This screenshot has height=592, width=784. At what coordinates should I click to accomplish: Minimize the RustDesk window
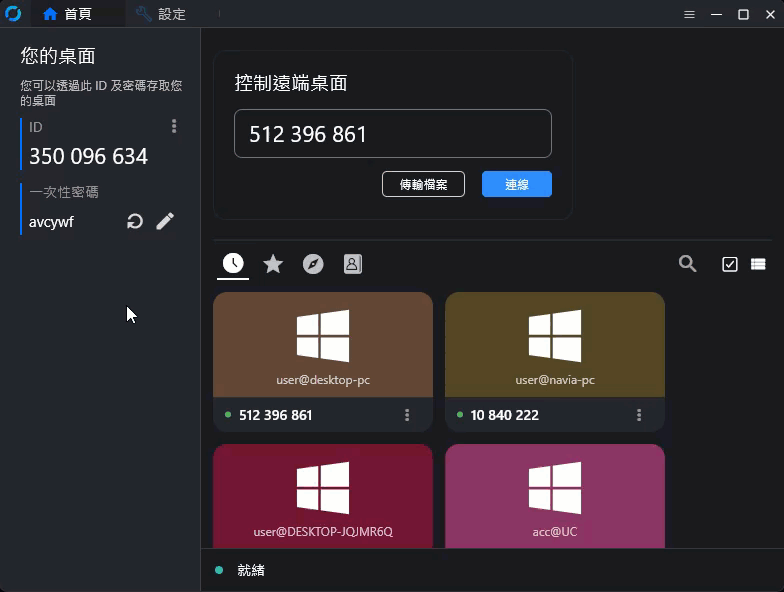[x=716, y=14]
